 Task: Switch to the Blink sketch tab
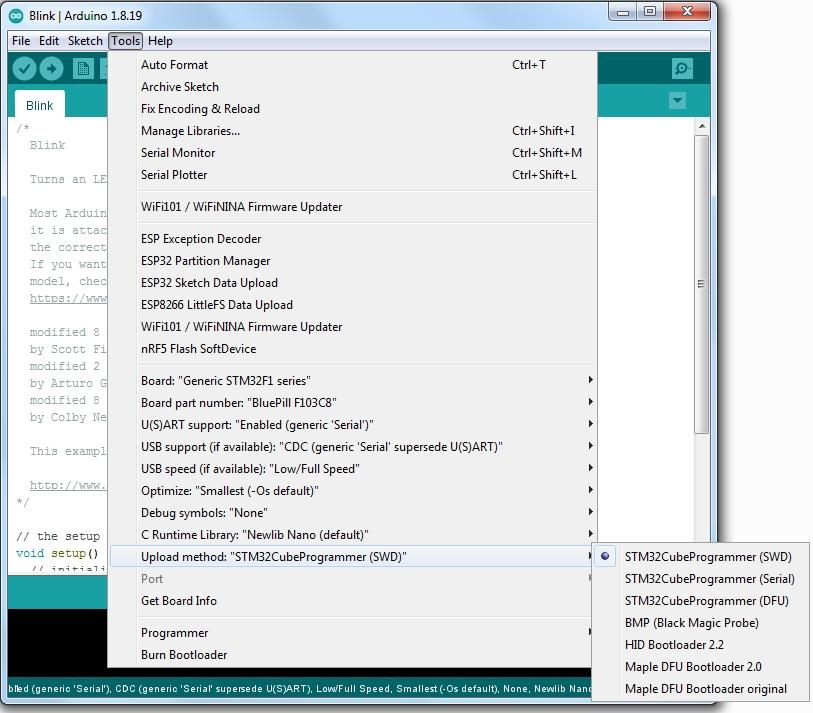pos(39,105)
